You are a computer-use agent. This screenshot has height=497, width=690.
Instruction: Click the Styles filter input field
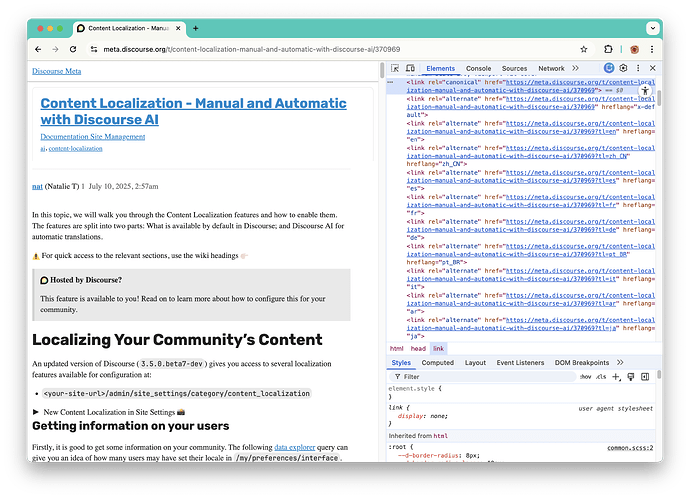click(x=482, y=377)
